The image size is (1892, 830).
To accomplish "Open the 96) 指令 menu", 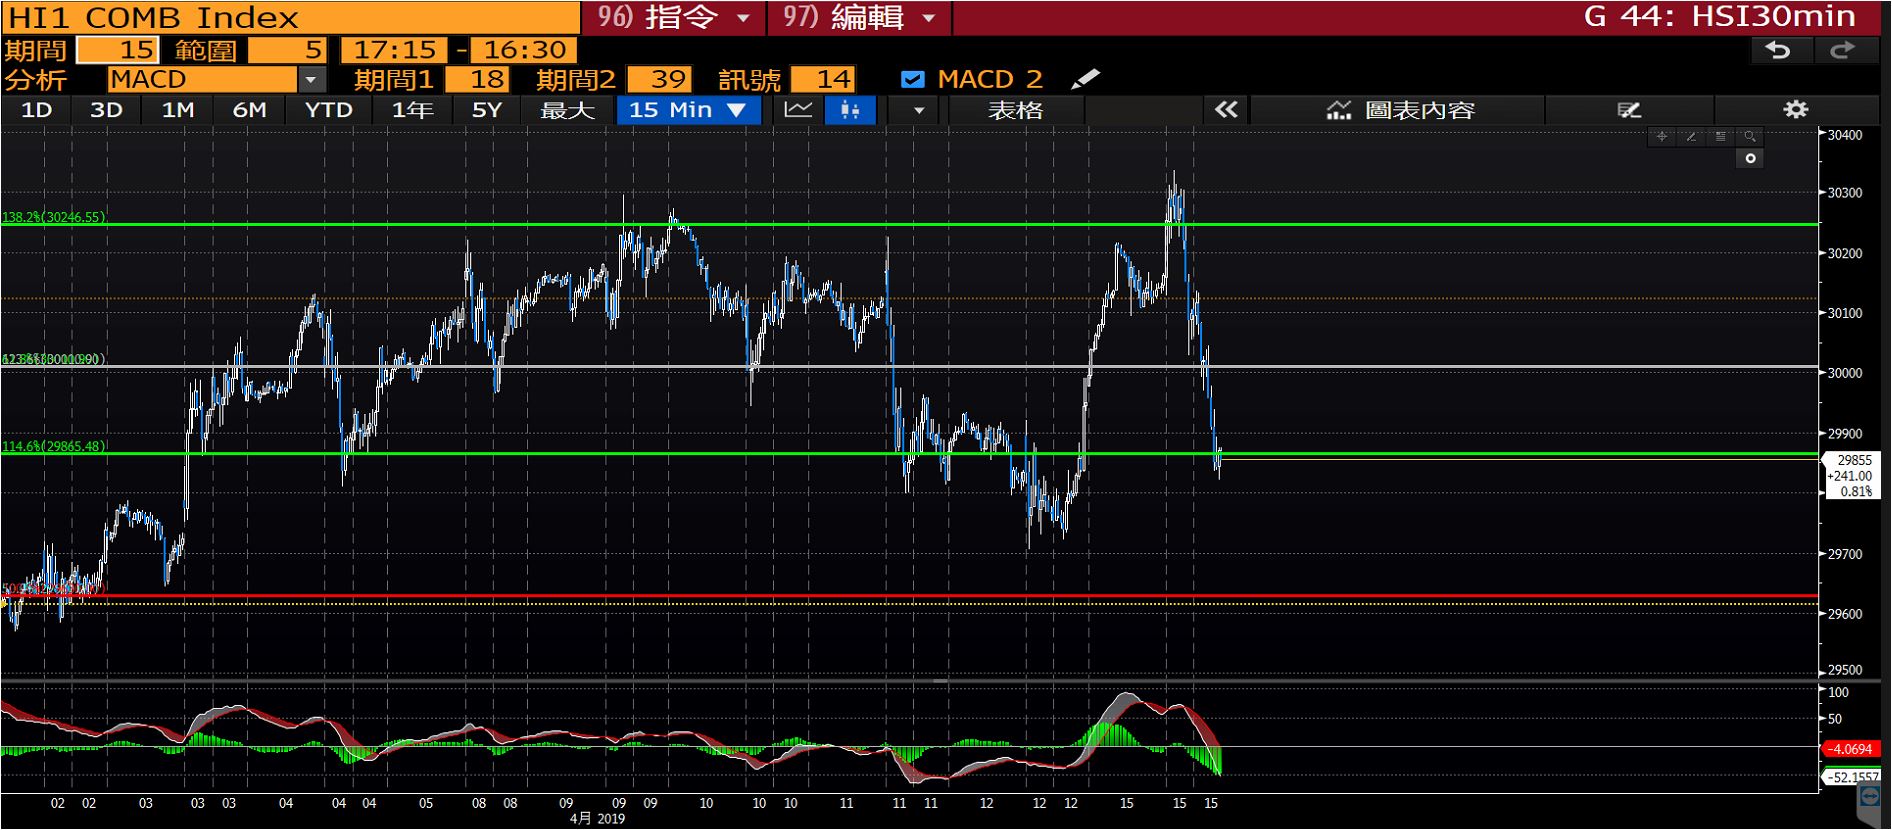I will click(x=674, y=17).
